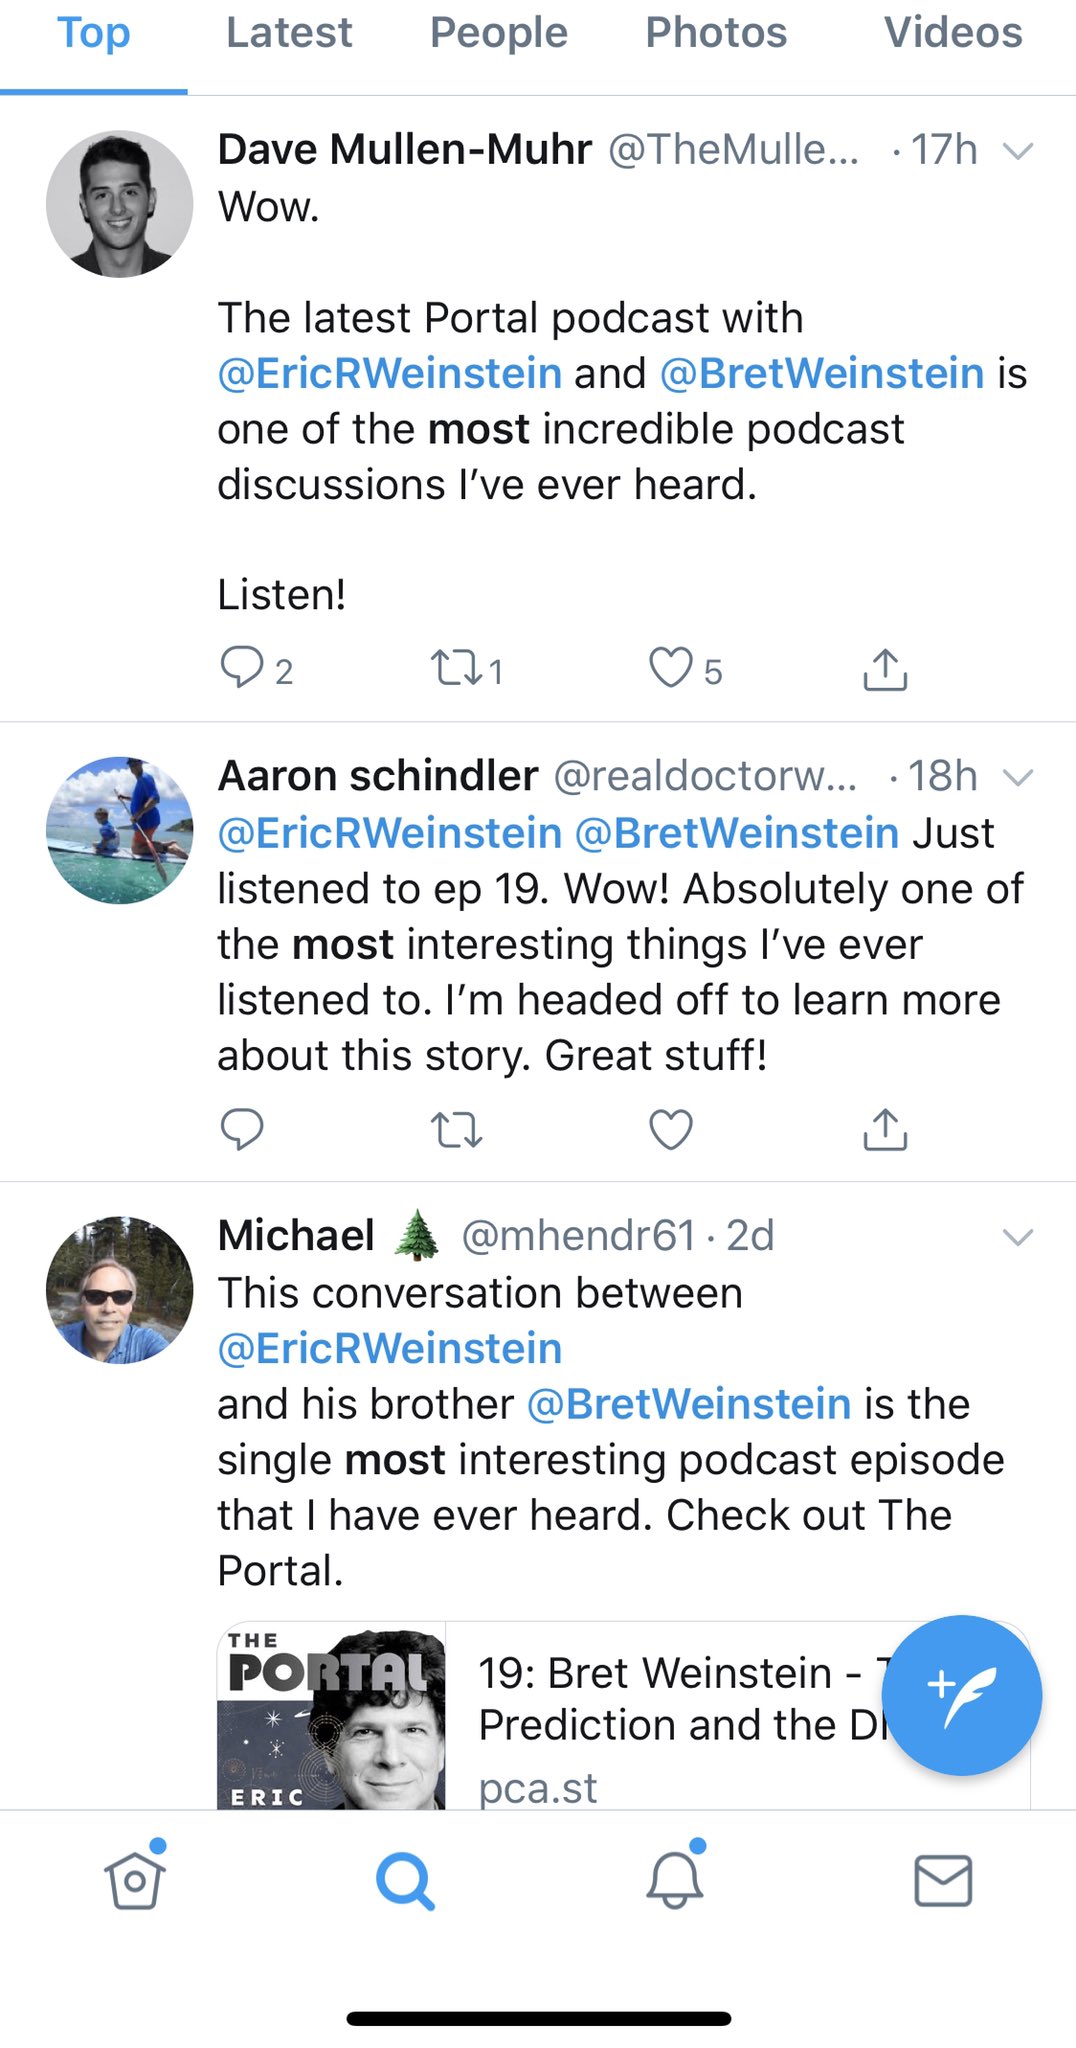Retweet Dave Mullen-Muhr's Portal podcast tweet
The height and width of the screenshot is (2048, 1076).
coord(456,668)
